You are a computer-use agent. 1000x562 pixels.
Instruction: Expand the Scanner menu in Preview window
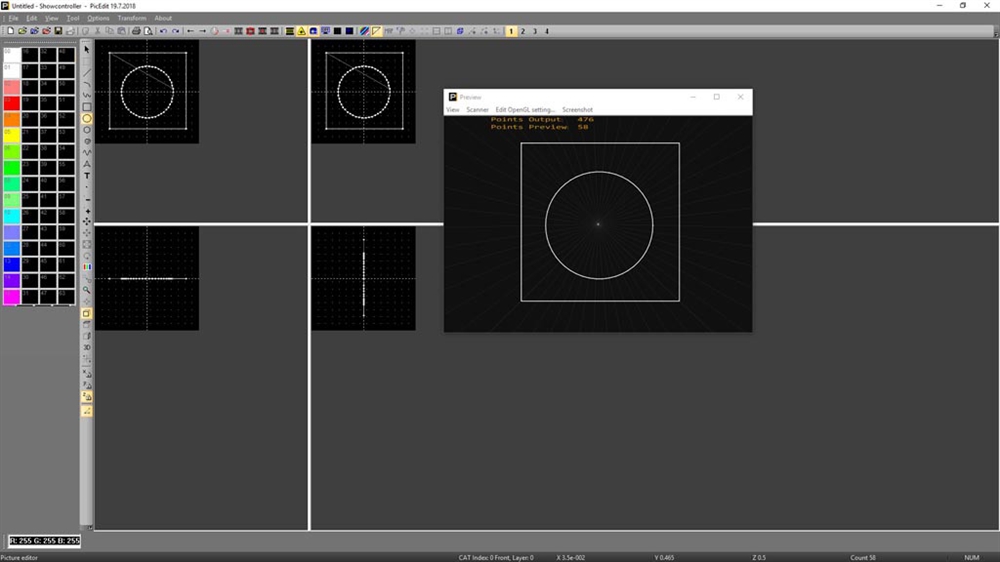point(477,110)
